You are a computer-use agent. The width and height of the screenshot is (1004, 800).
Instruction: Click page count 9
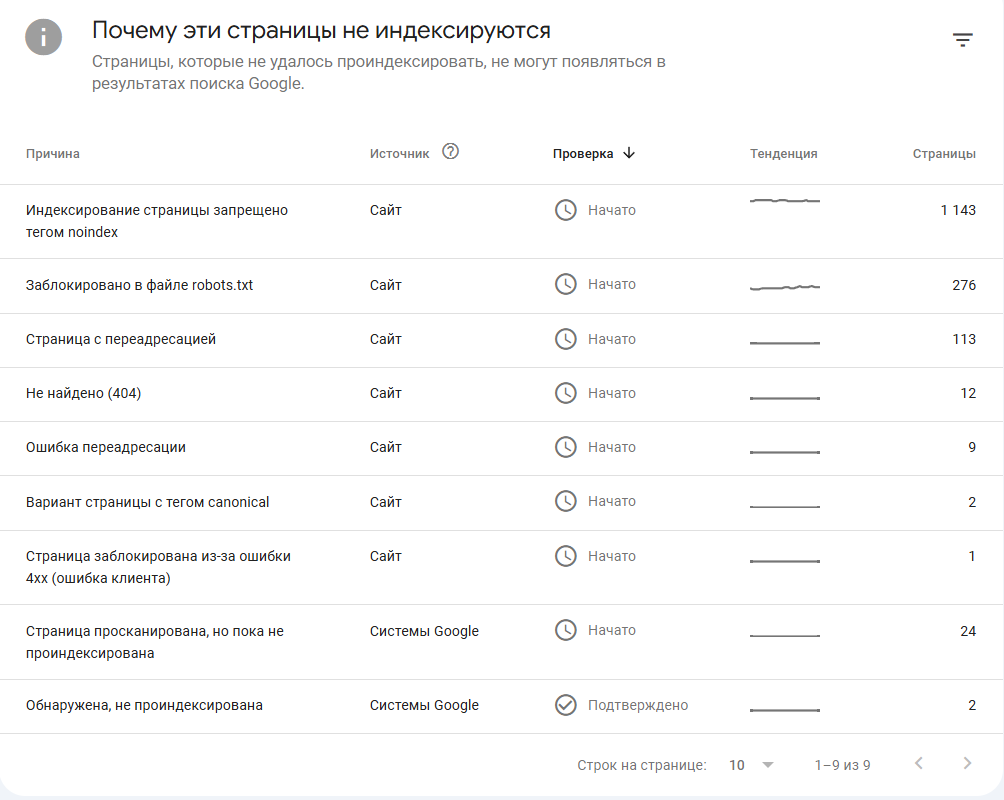pyautogui.click(x=972, y=447)
